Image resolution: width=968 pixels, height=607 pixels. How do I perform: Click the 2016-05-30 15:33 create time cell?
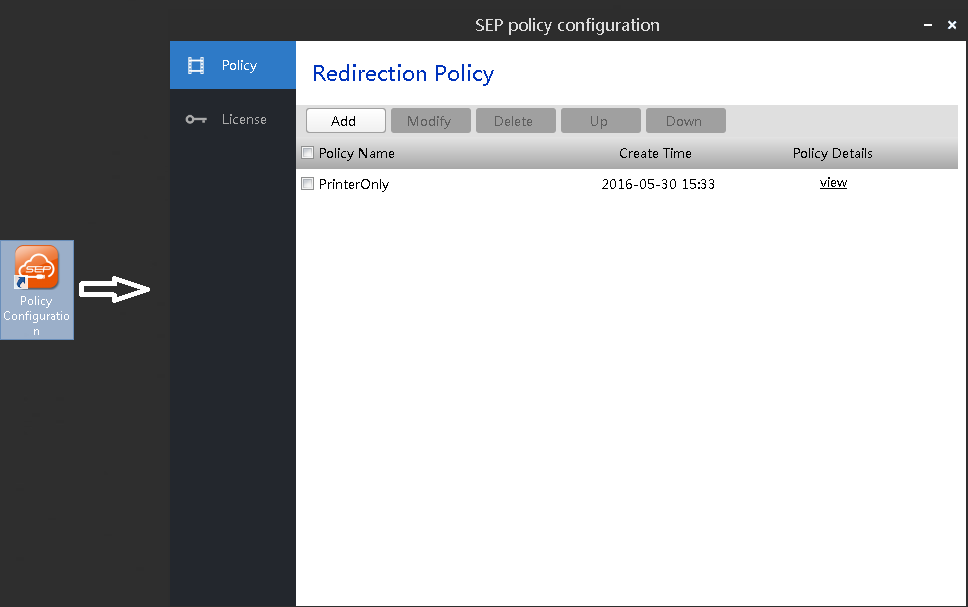point(658,184)
